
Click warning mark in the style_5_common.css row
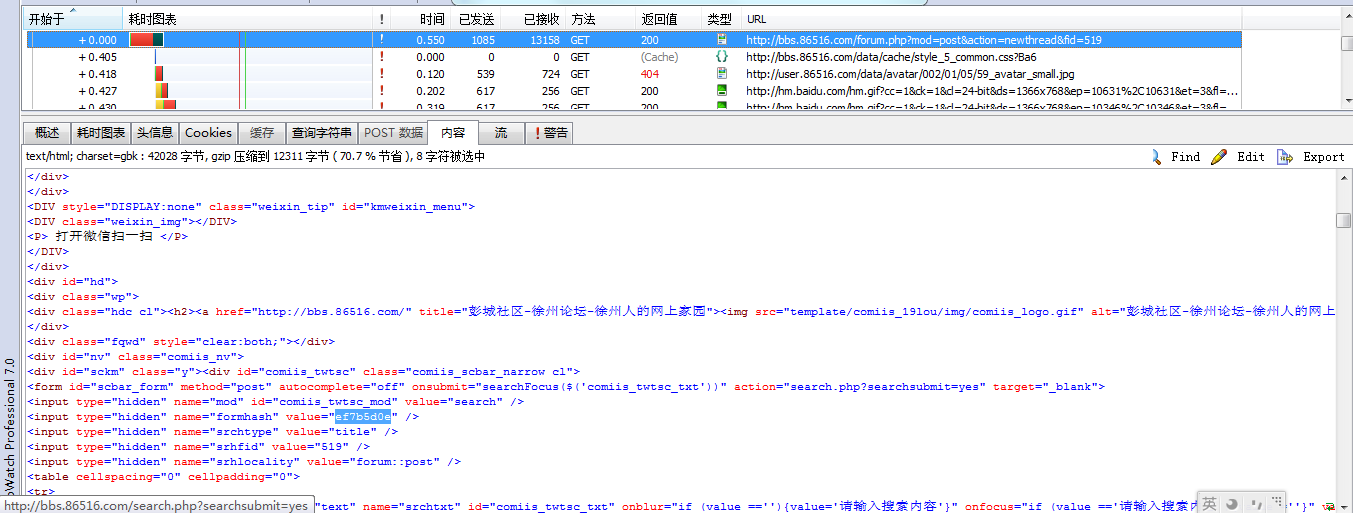381,57
